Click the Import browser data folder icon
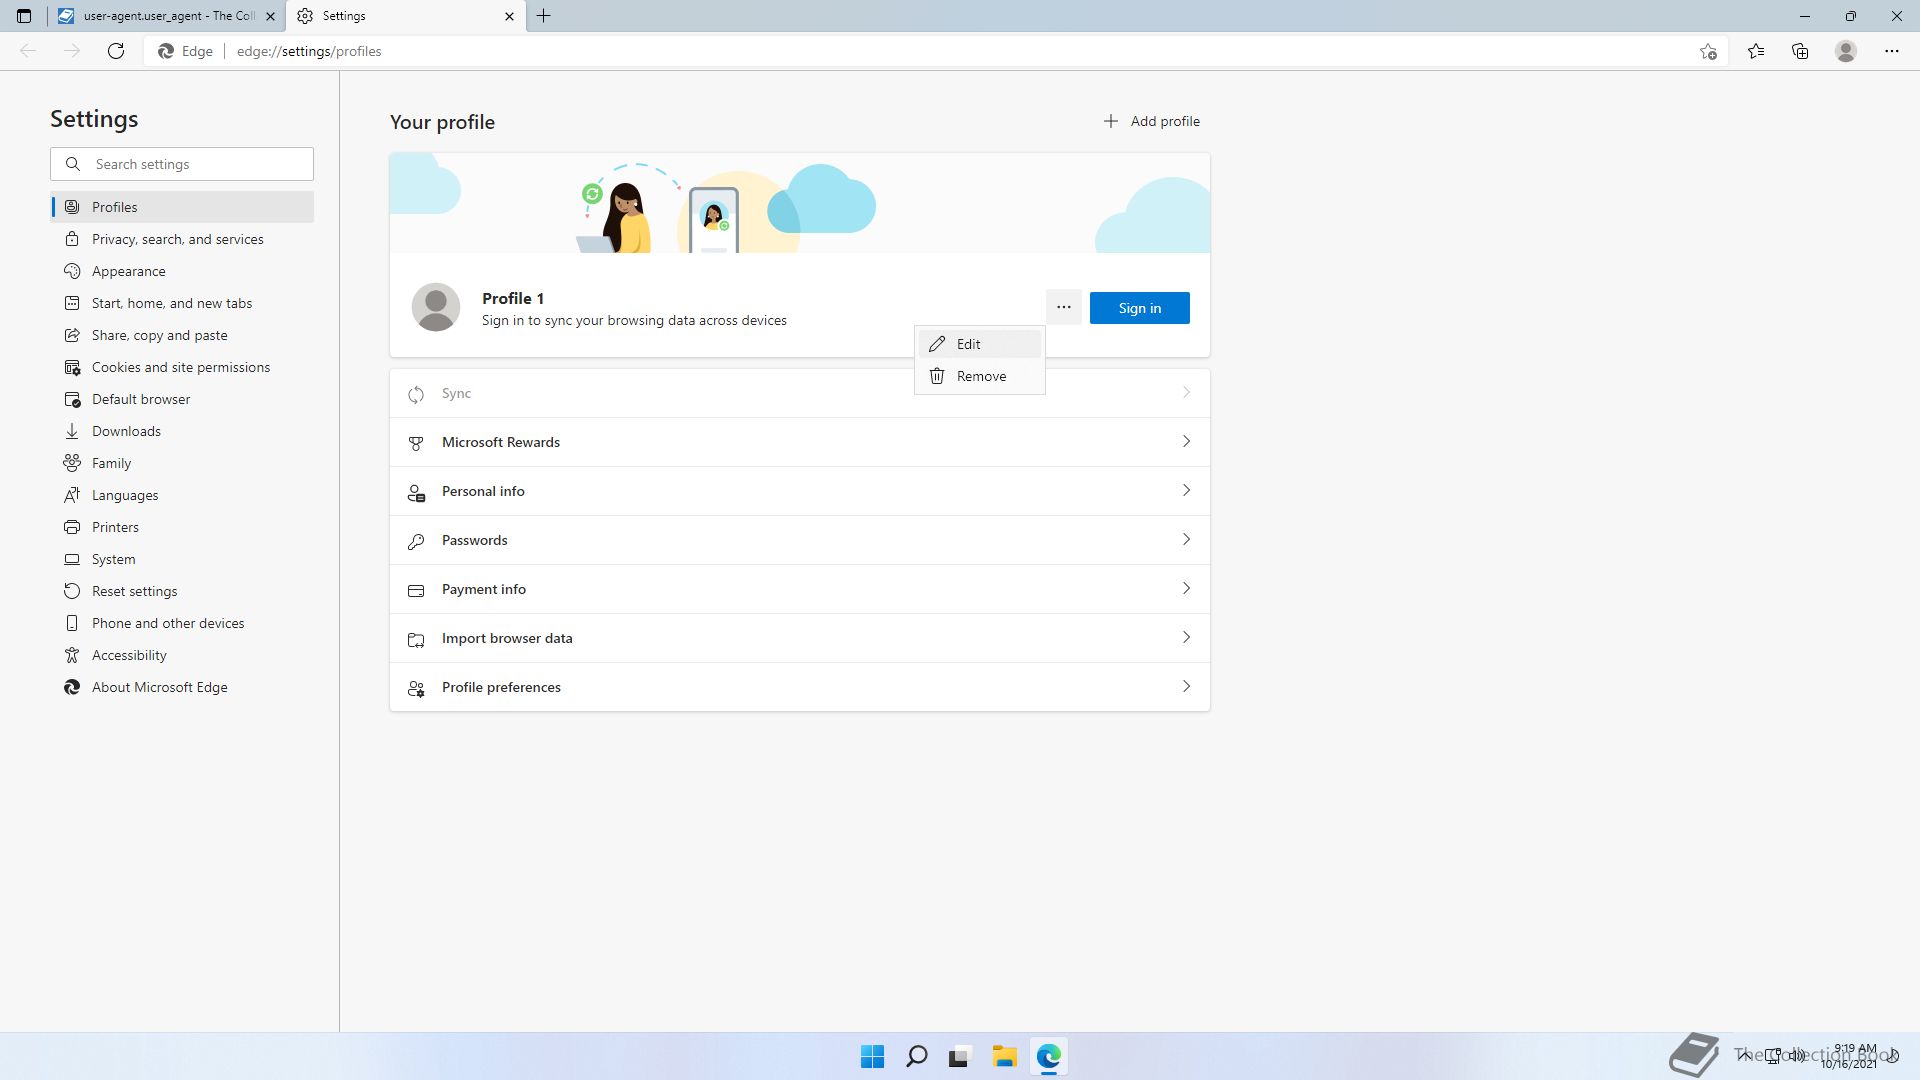 (x=416, y=639)
